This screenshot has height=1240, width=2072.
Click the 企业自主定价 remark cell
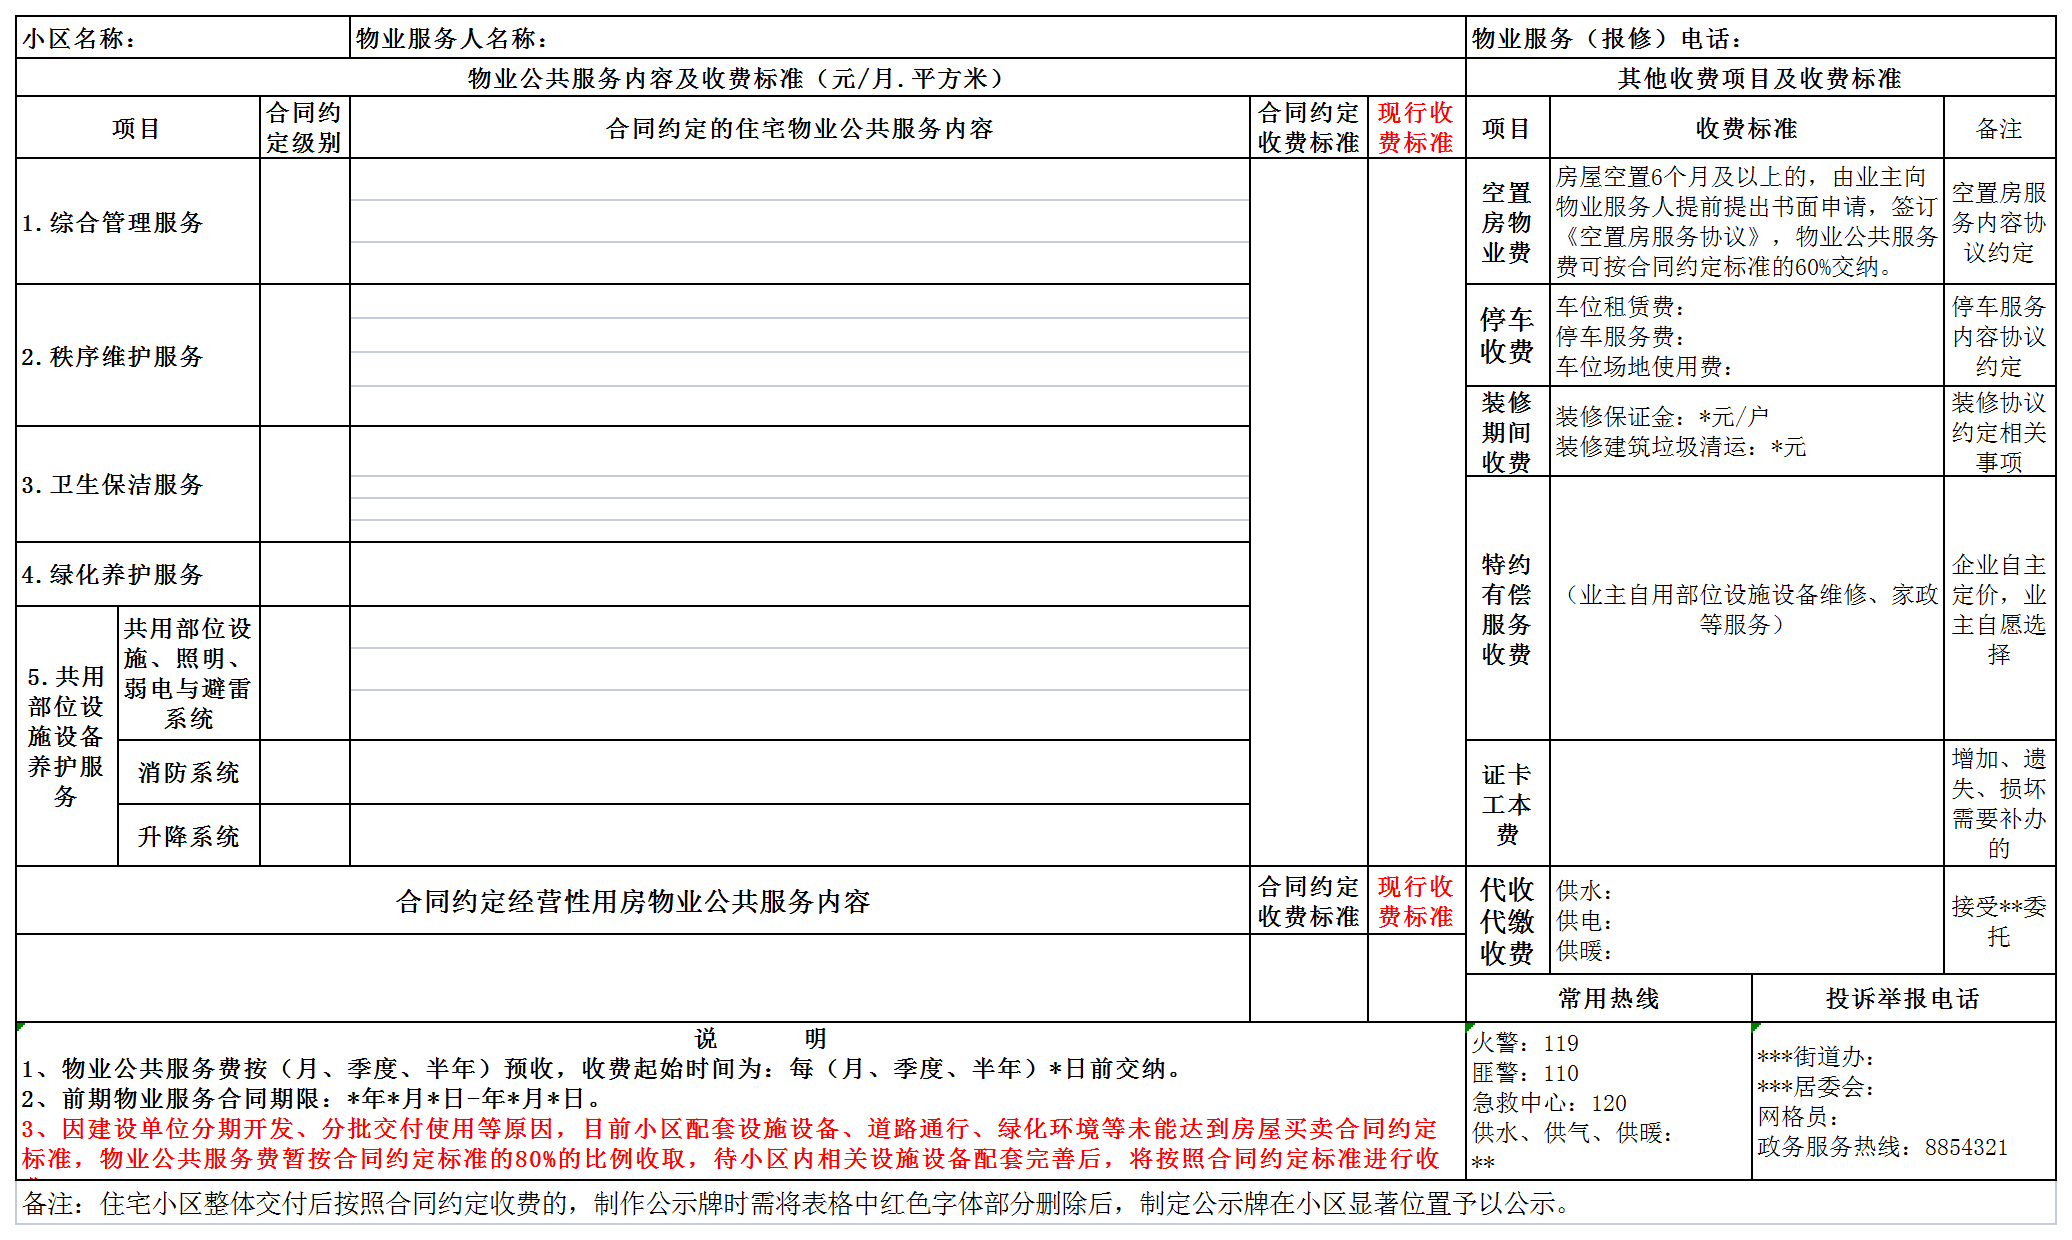click(1999, 609)
